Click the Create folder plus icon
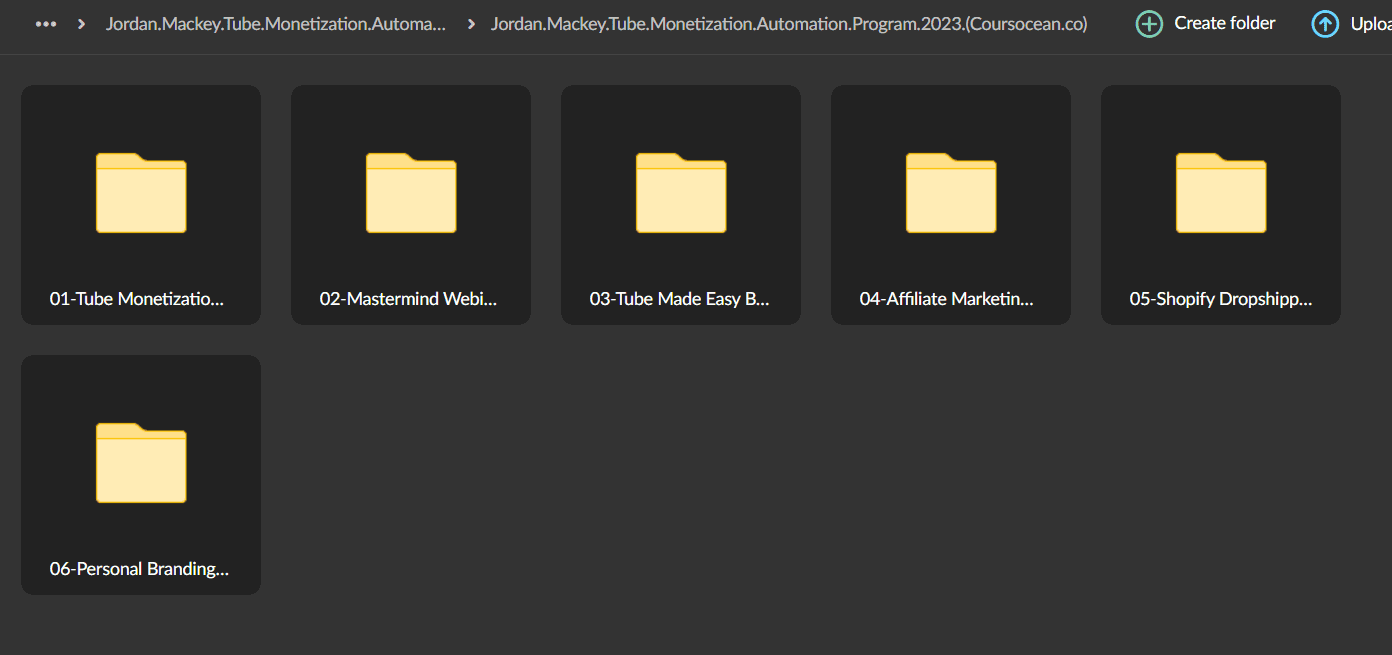1392x655 pixels. pos(1150,24)
